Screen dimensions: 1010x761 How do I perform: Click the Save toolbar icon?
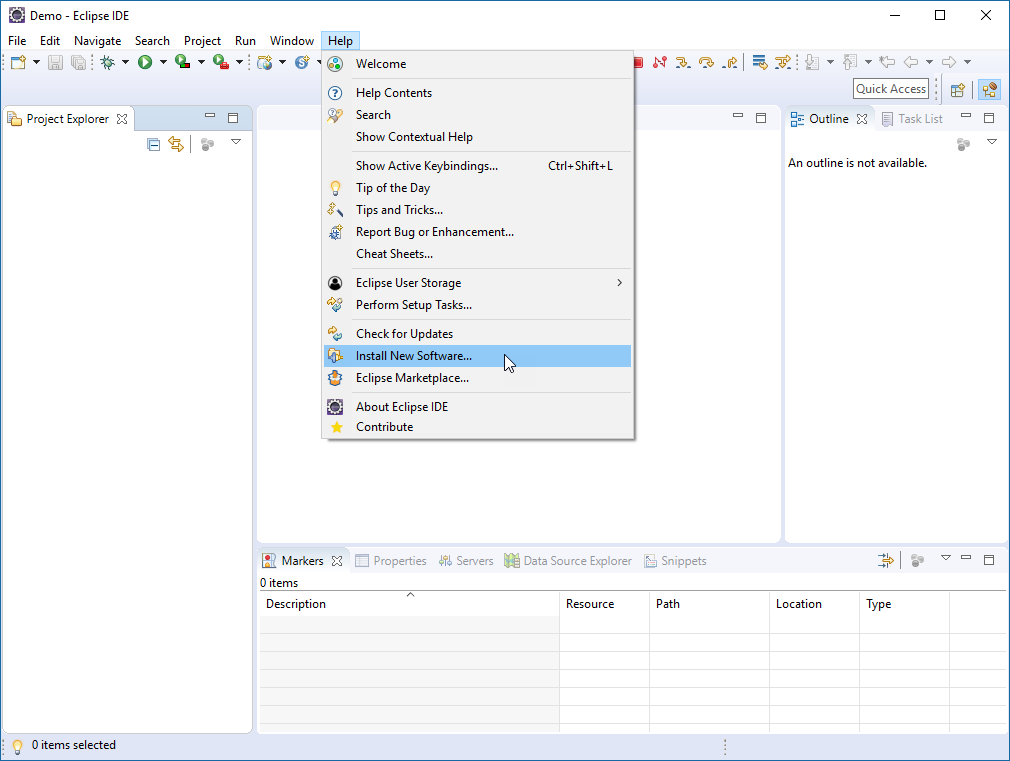pos(56,62)
